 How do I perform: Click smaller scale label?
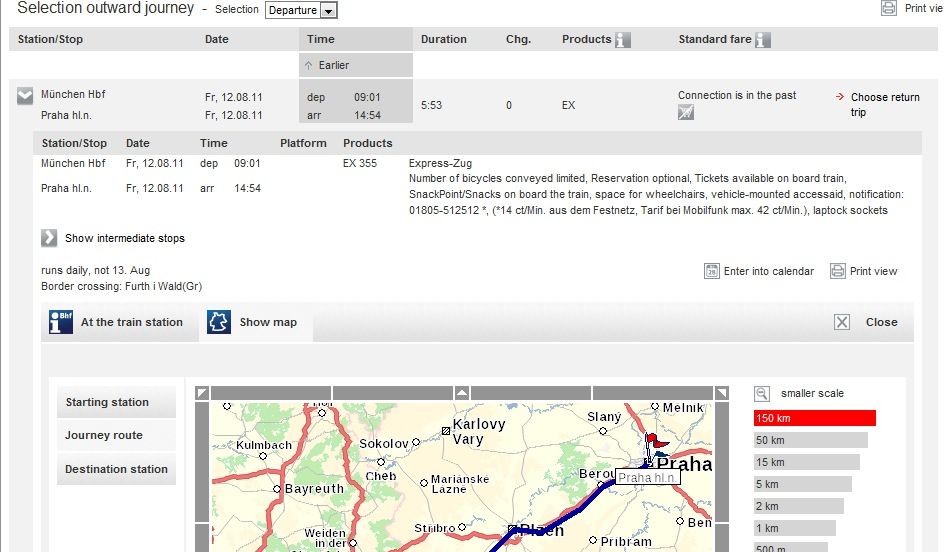(x=812, y=393)
